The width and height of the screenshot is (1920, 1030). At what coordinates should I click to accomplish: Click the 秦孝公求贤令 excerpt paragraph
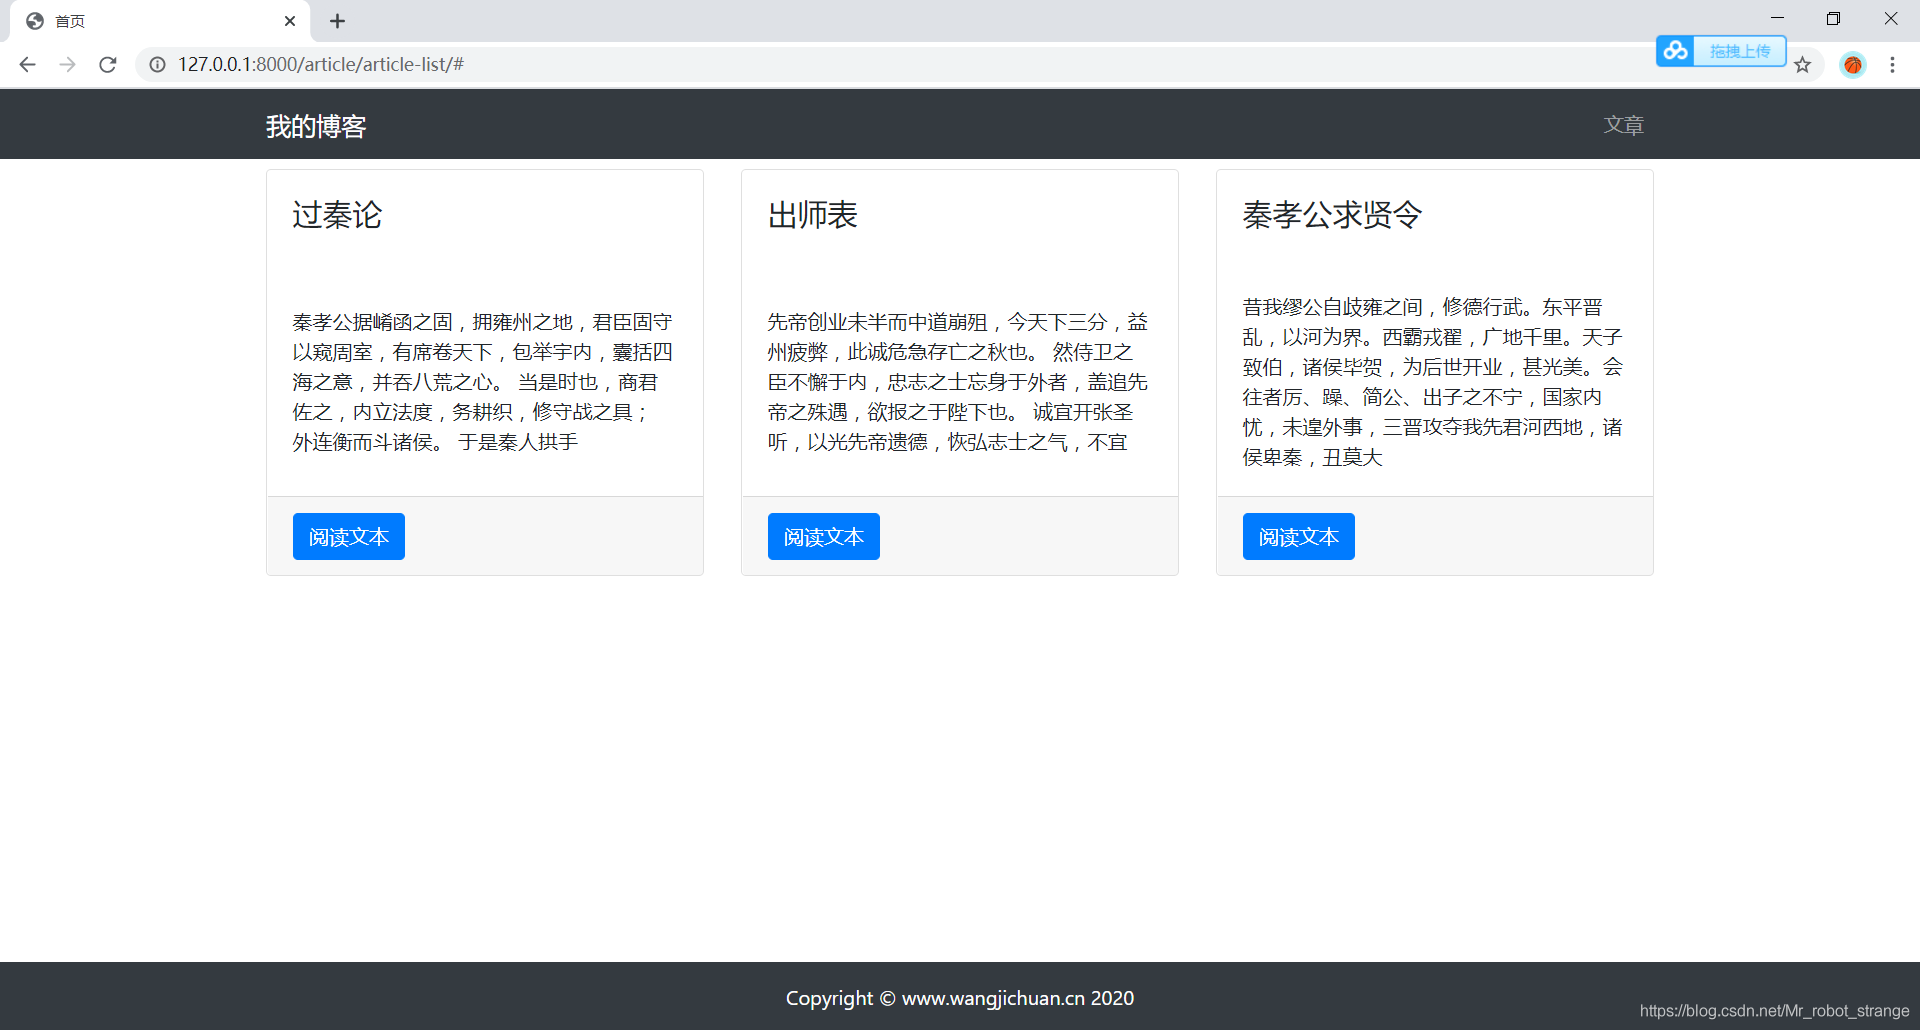(x=1434, y=382)
